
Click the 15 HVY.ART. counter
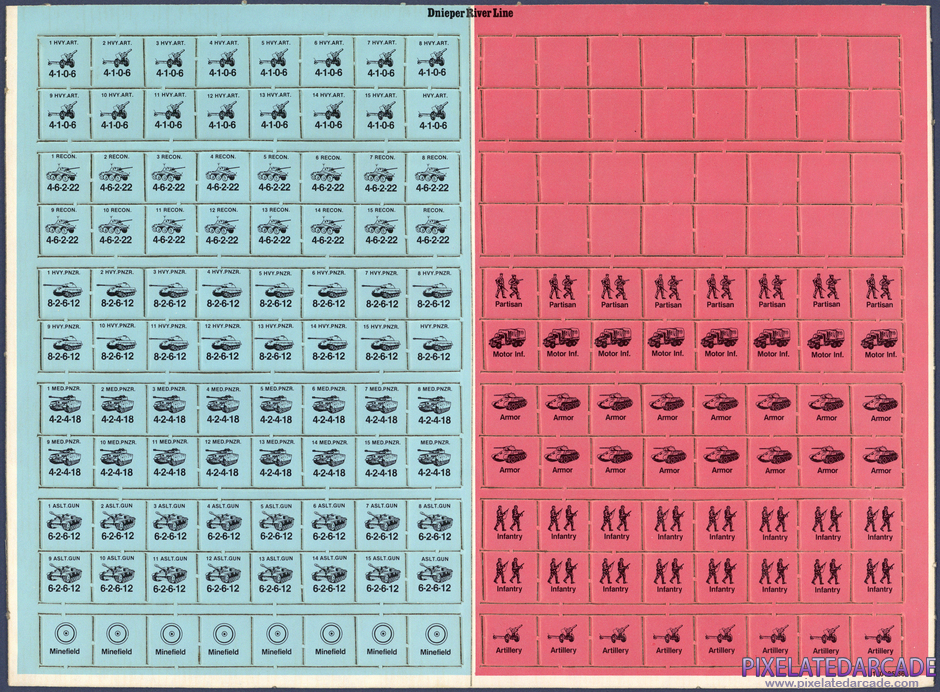coord(381,113)
